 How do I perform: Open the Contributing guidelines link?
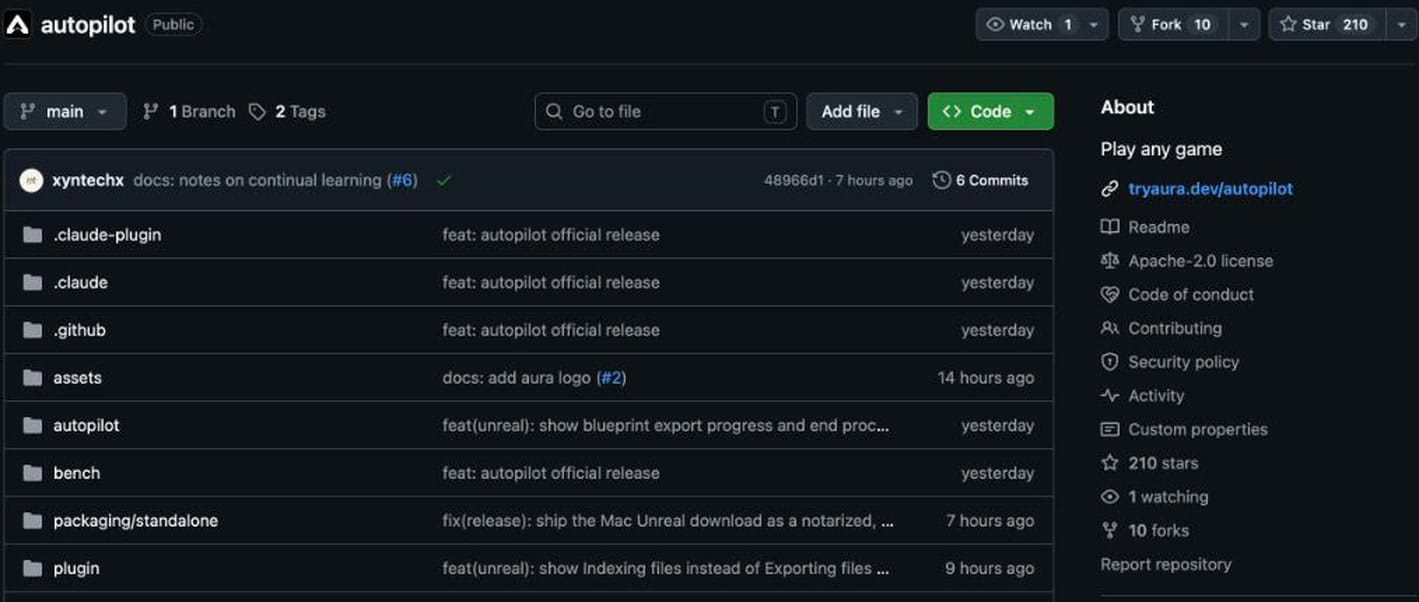point(1174,328)
